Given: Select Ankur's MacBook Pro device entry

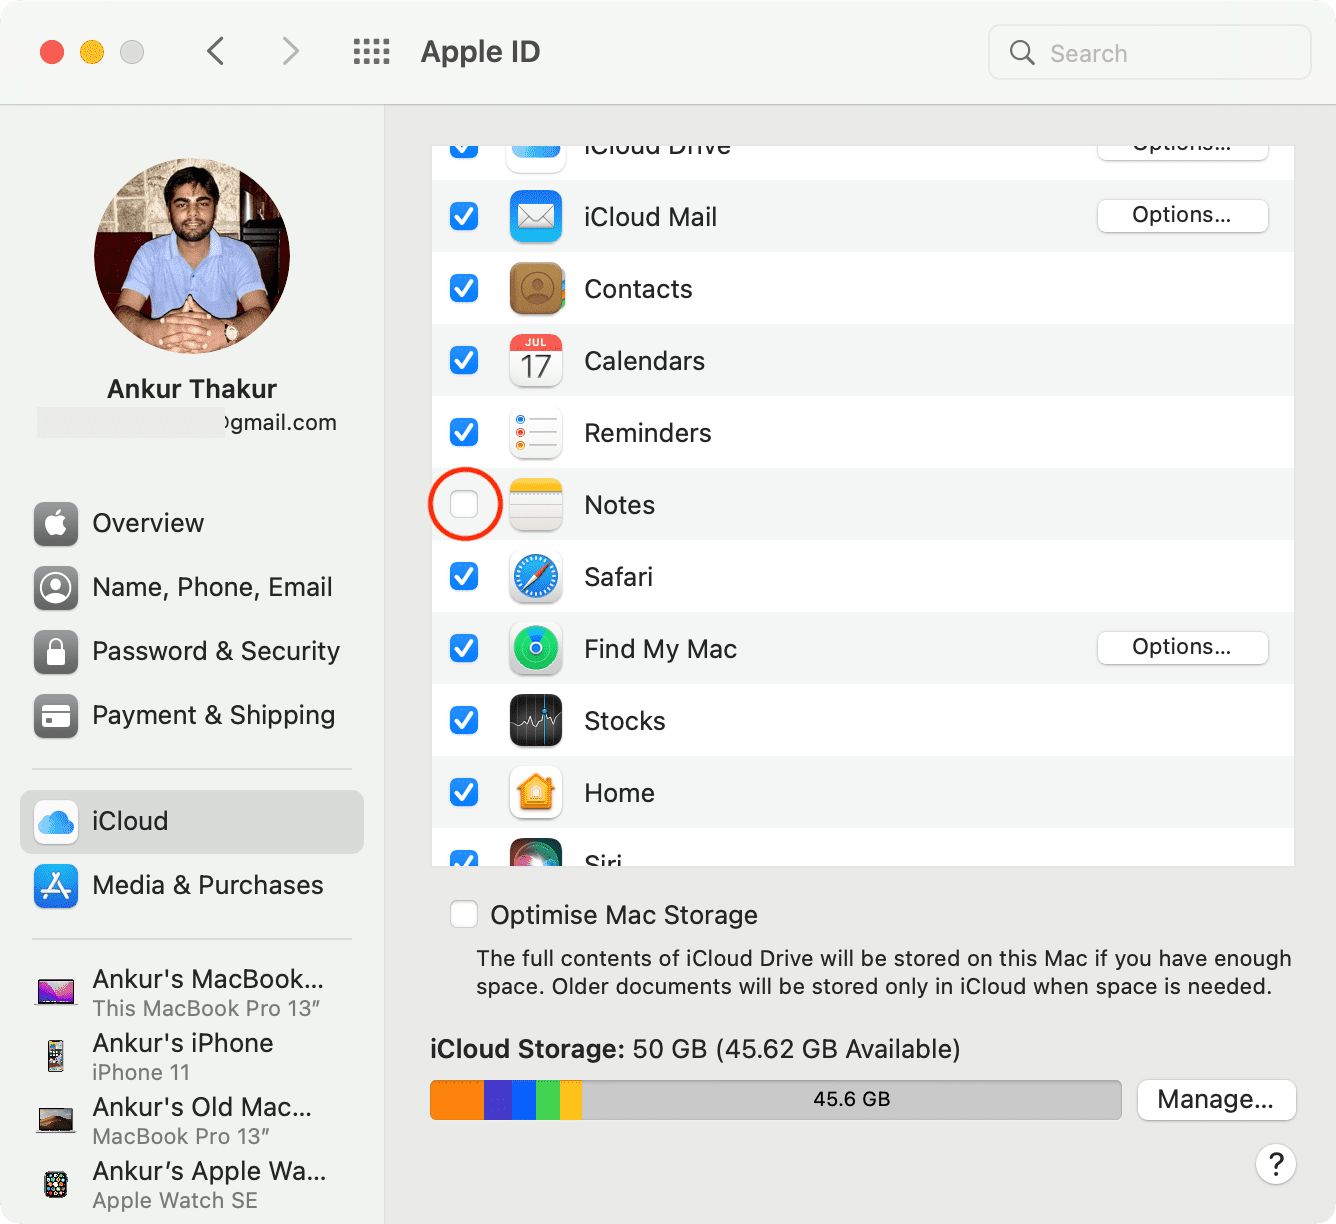Looking at the screenshot, I should [192, 992].
